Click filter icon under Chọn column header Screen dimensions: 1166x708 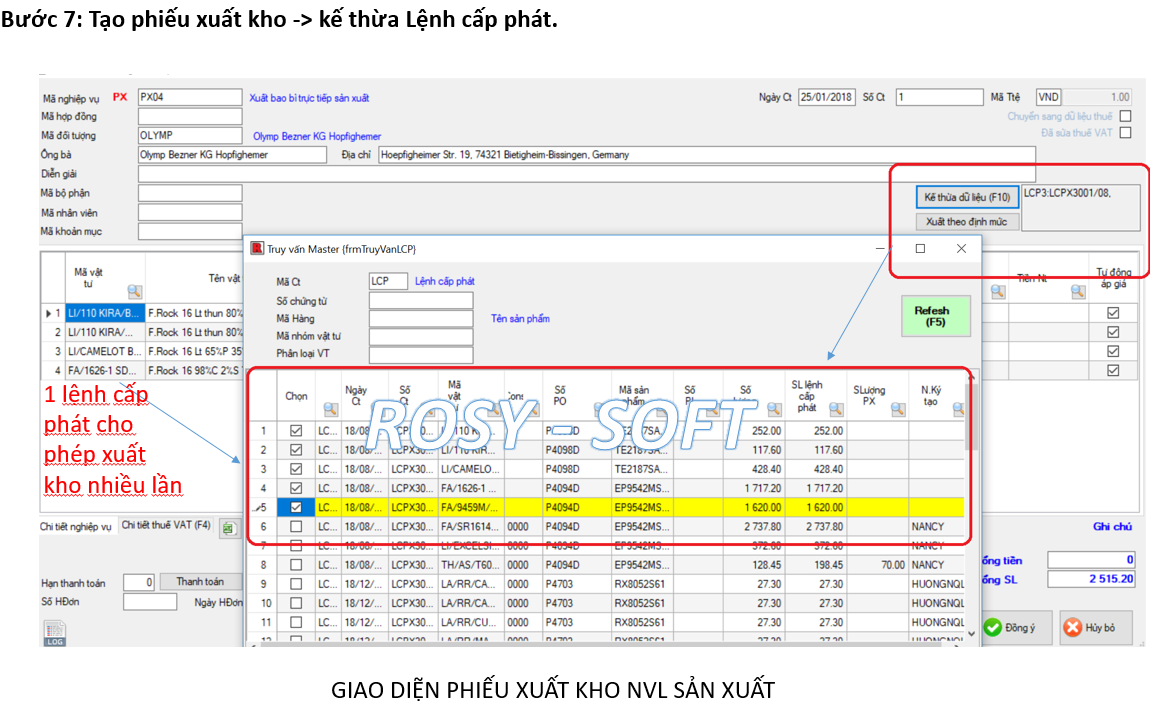pyautogui.click(x=330, y=409)
